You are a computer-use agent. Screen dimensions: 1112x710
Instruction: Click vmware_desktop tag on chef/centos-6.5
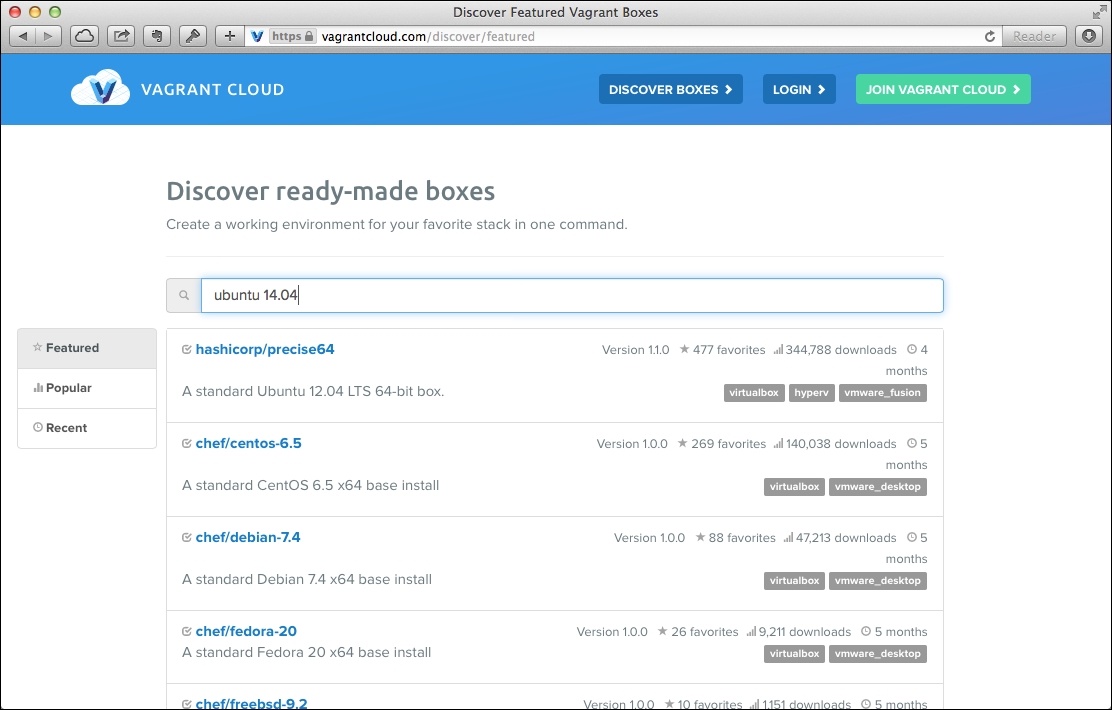[877, 487]
